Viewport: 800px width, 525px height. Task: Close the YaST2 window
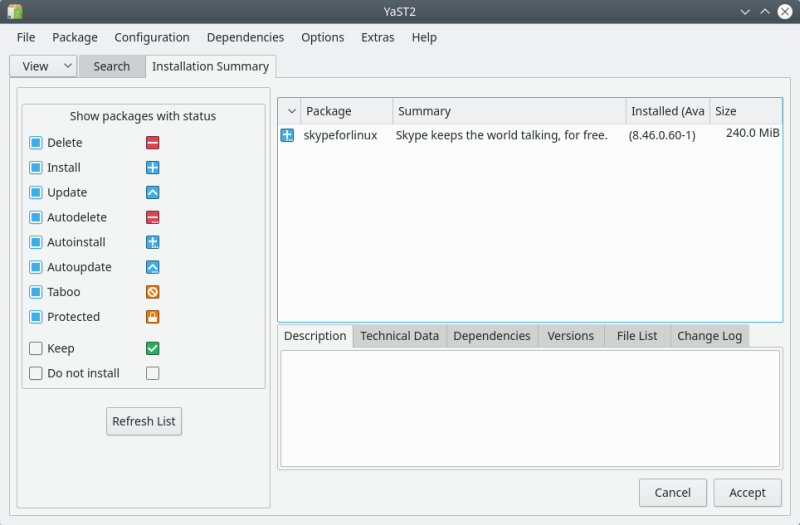pyautogui.click(x=785, y=11)
